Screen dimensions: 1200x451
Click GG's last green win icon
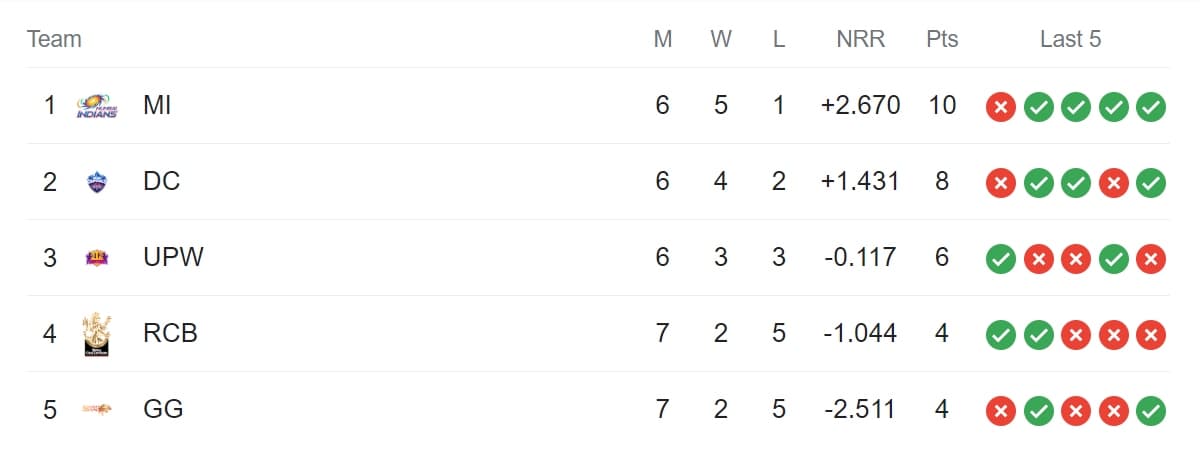coord(1152,410)
